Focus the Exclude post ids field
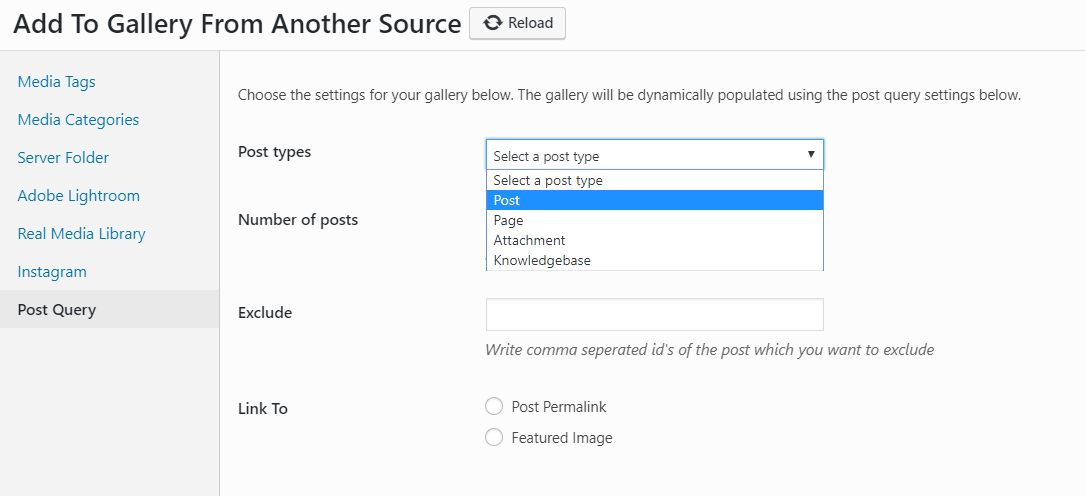Viewport: 1085px width, 496px height. tap(655, 315)
